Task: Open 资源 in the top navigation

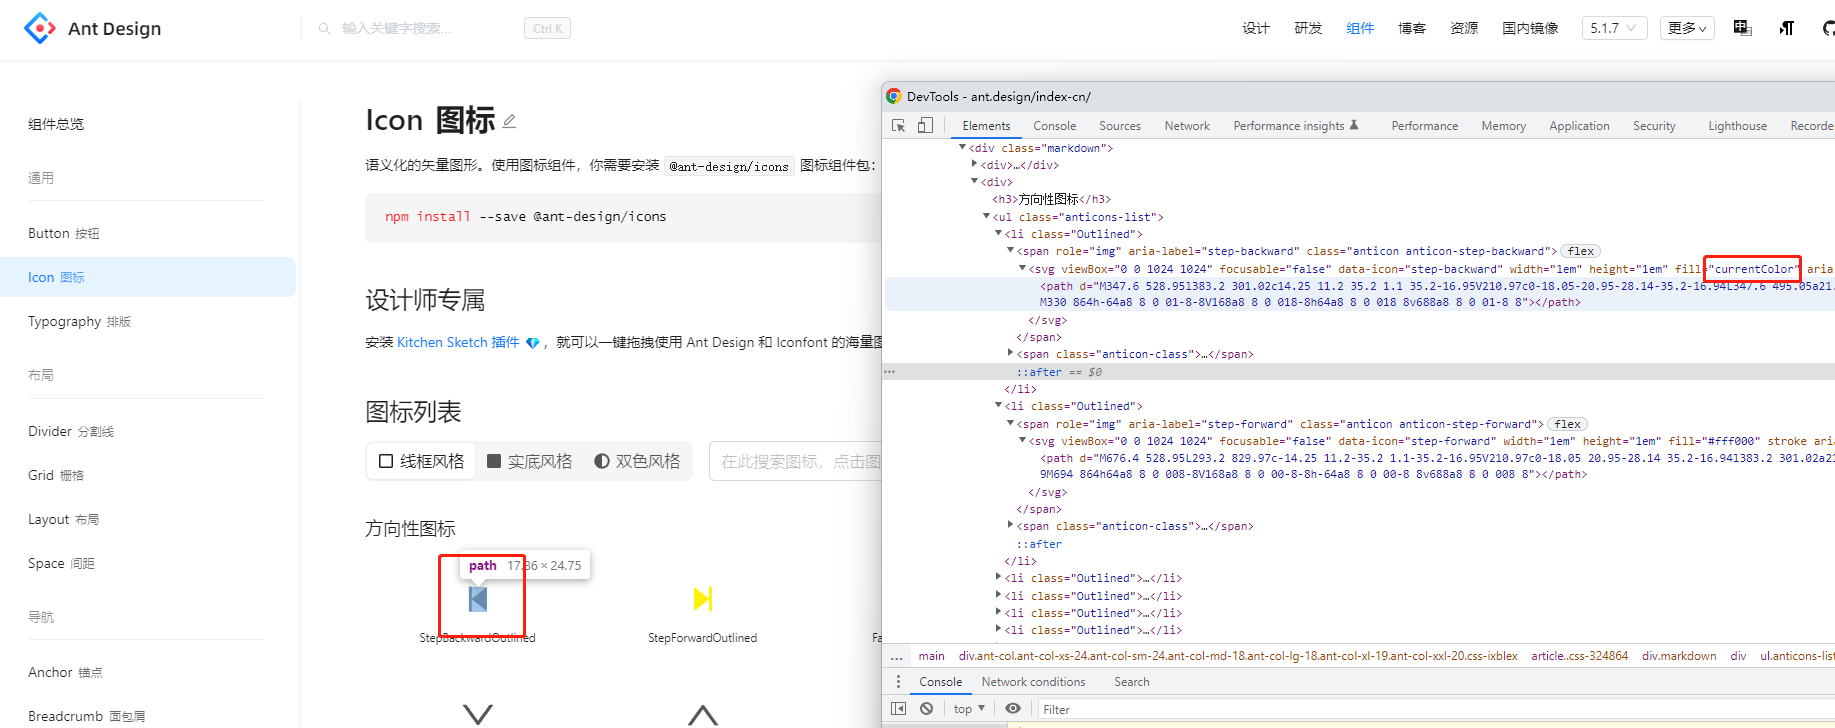Action: (x=1464, y=28)
